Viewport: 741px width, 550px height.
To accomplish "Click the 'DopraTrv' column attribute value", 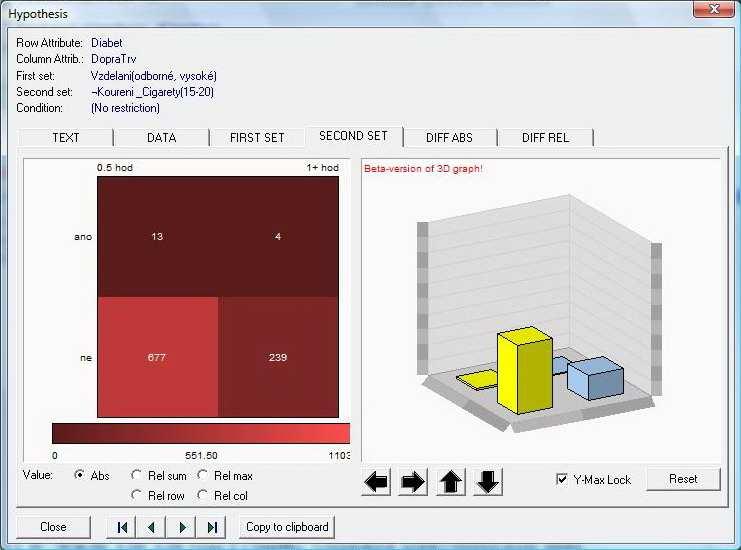I will pos(114,59).
